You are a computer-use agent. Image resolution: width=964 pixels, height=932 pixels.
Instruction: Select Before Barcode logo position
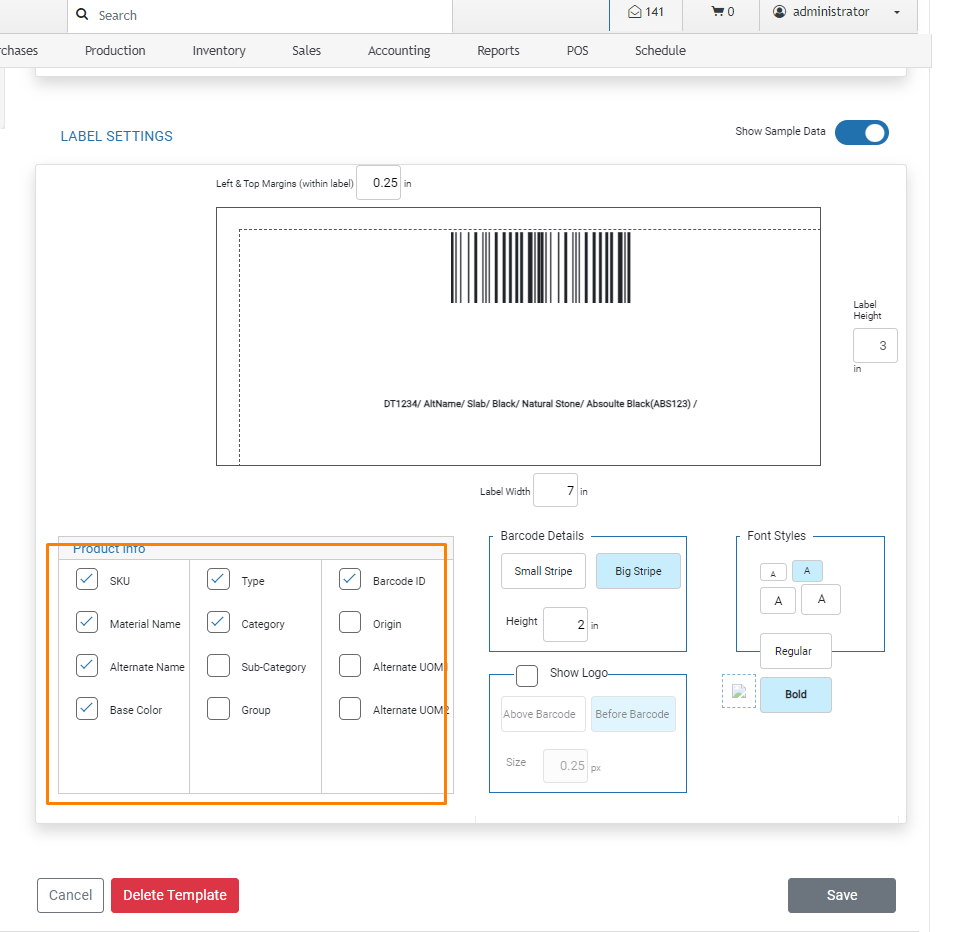pos(633,714)
